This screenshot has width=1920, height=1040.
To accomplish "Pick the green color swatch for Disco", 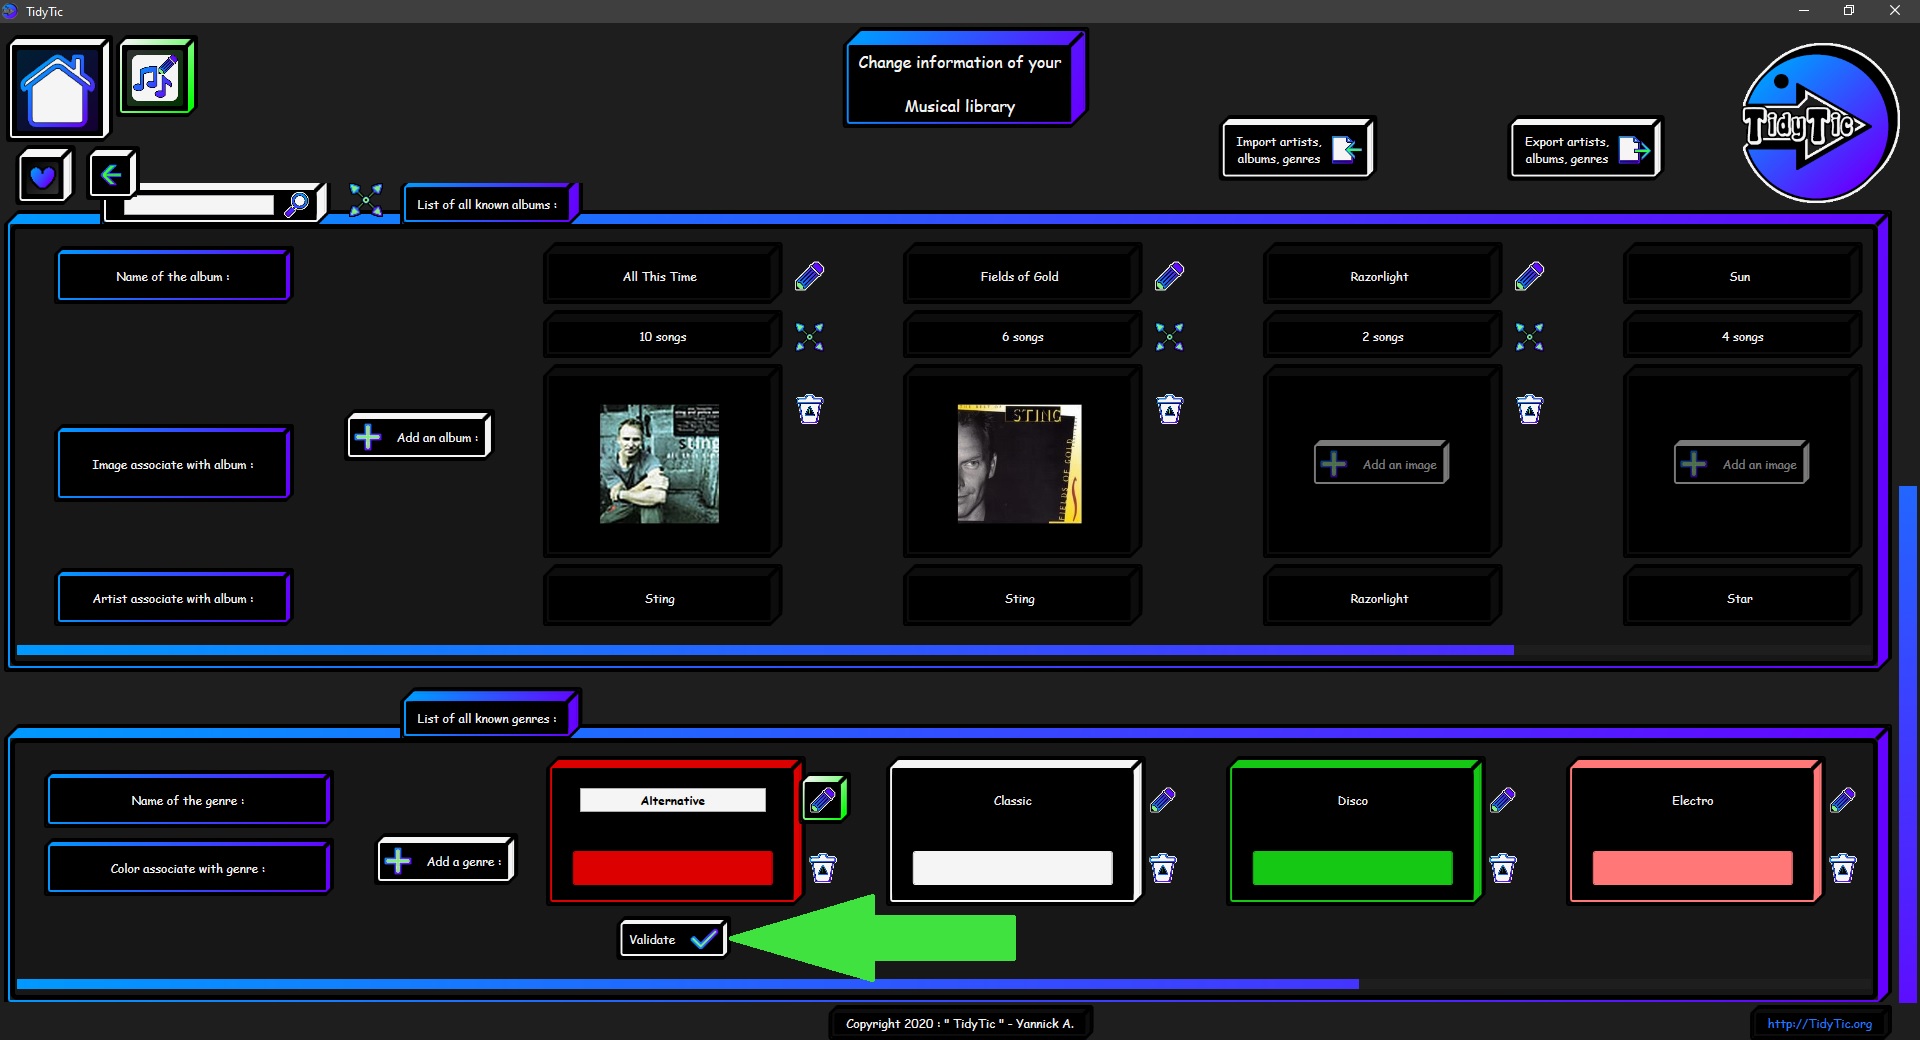I will [1353, 868].
